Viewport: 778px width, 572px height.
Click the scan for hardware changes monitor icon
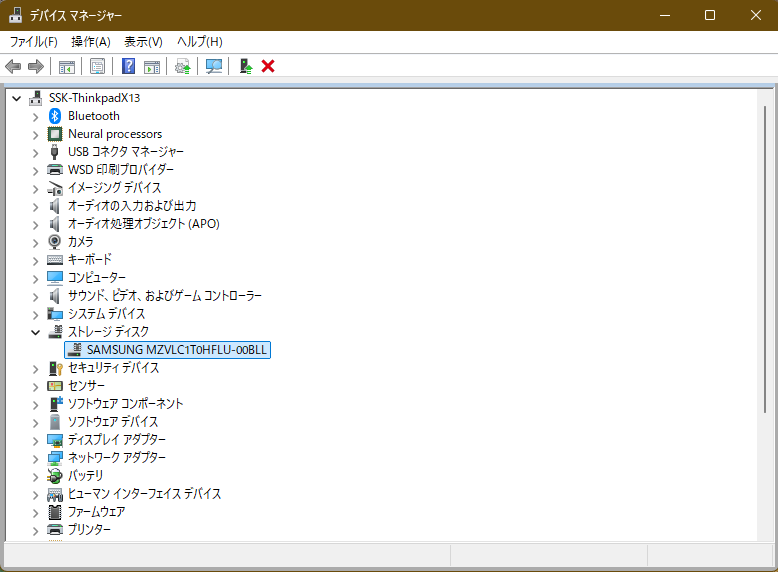(x=213, y=66)
